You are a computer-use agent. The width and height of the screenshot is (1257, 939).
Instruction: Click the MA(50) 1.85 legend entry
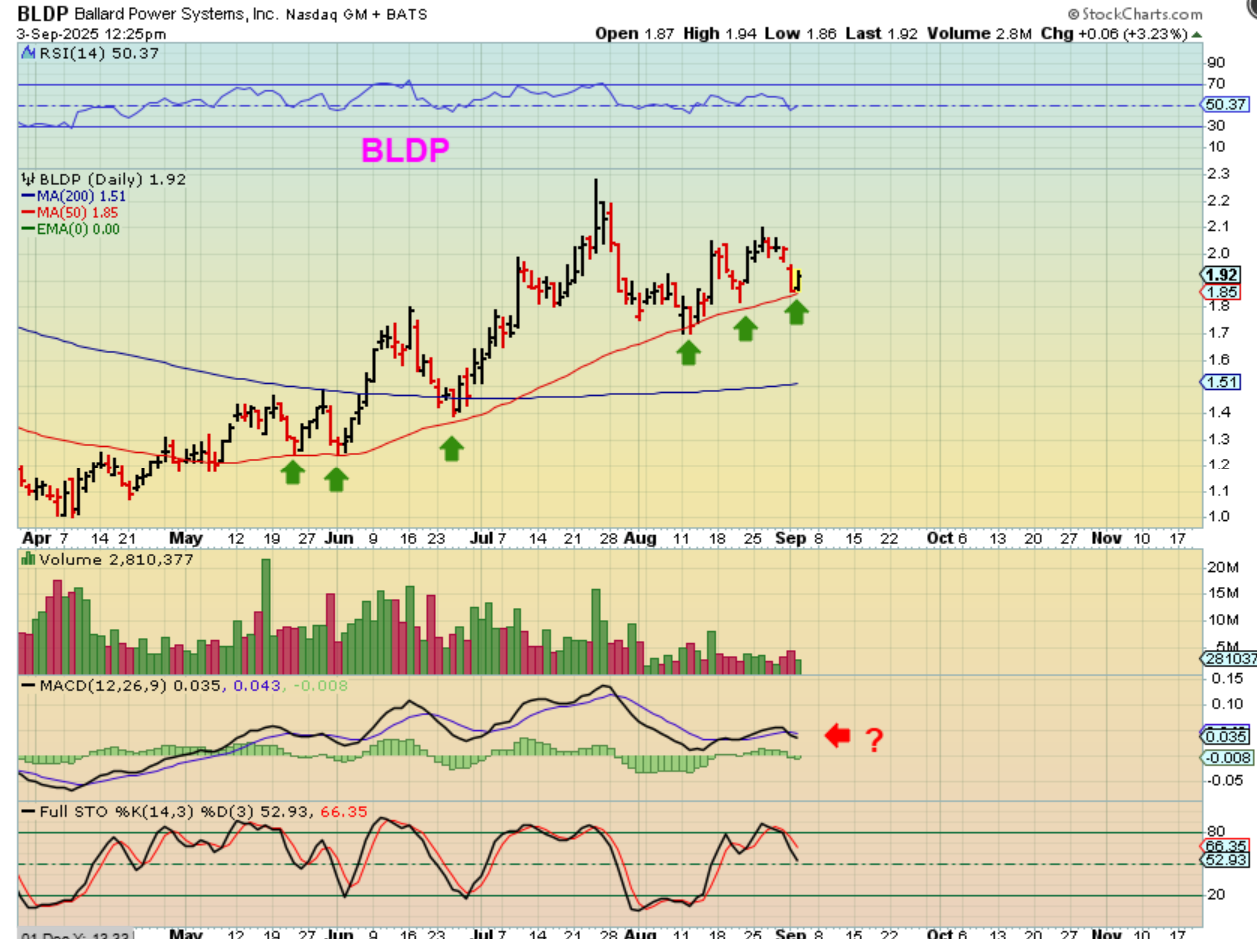click(x=70, y=212)
